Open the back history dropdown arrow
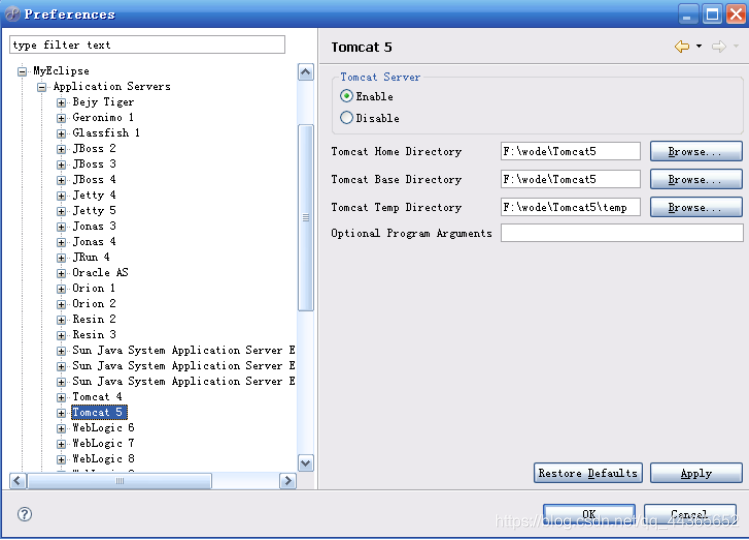This screenshot has height=540, width=749. coord(699,46)
